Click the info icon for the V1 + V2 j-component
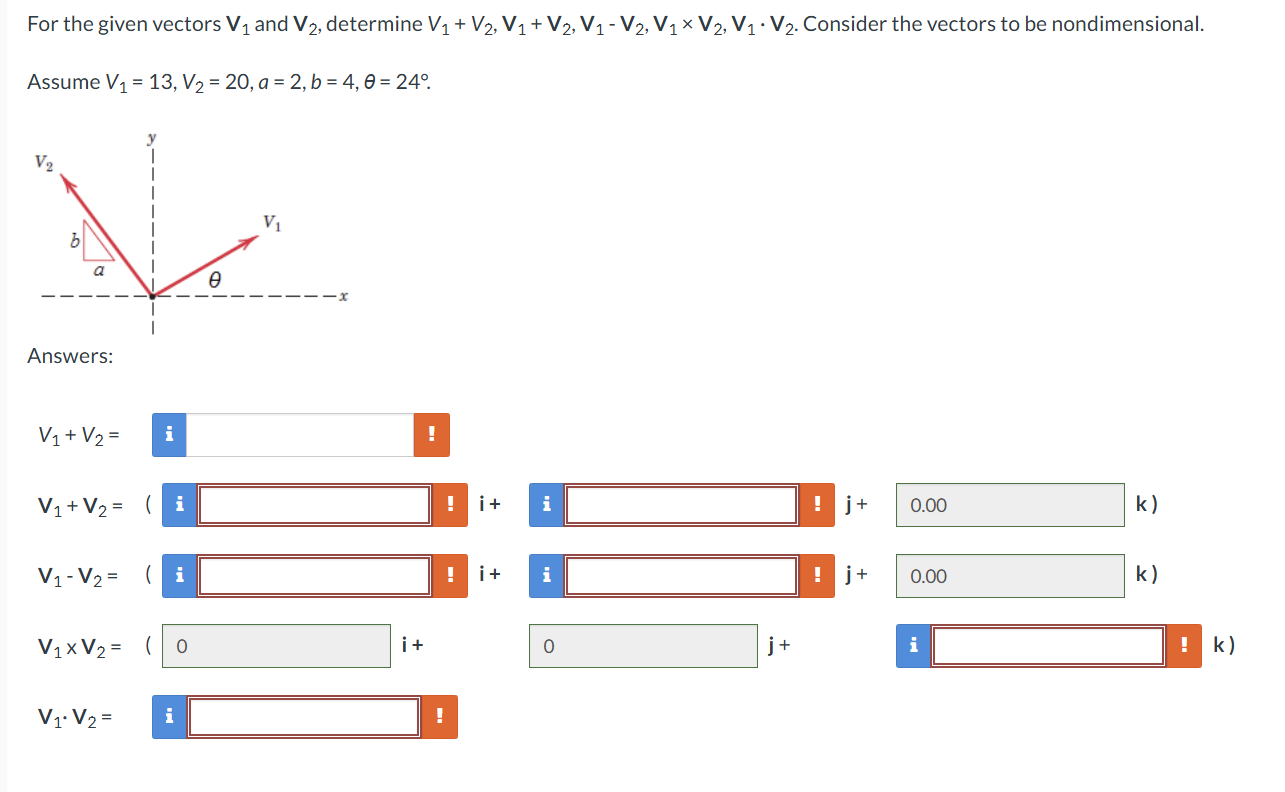 click(x=545, y=505)
